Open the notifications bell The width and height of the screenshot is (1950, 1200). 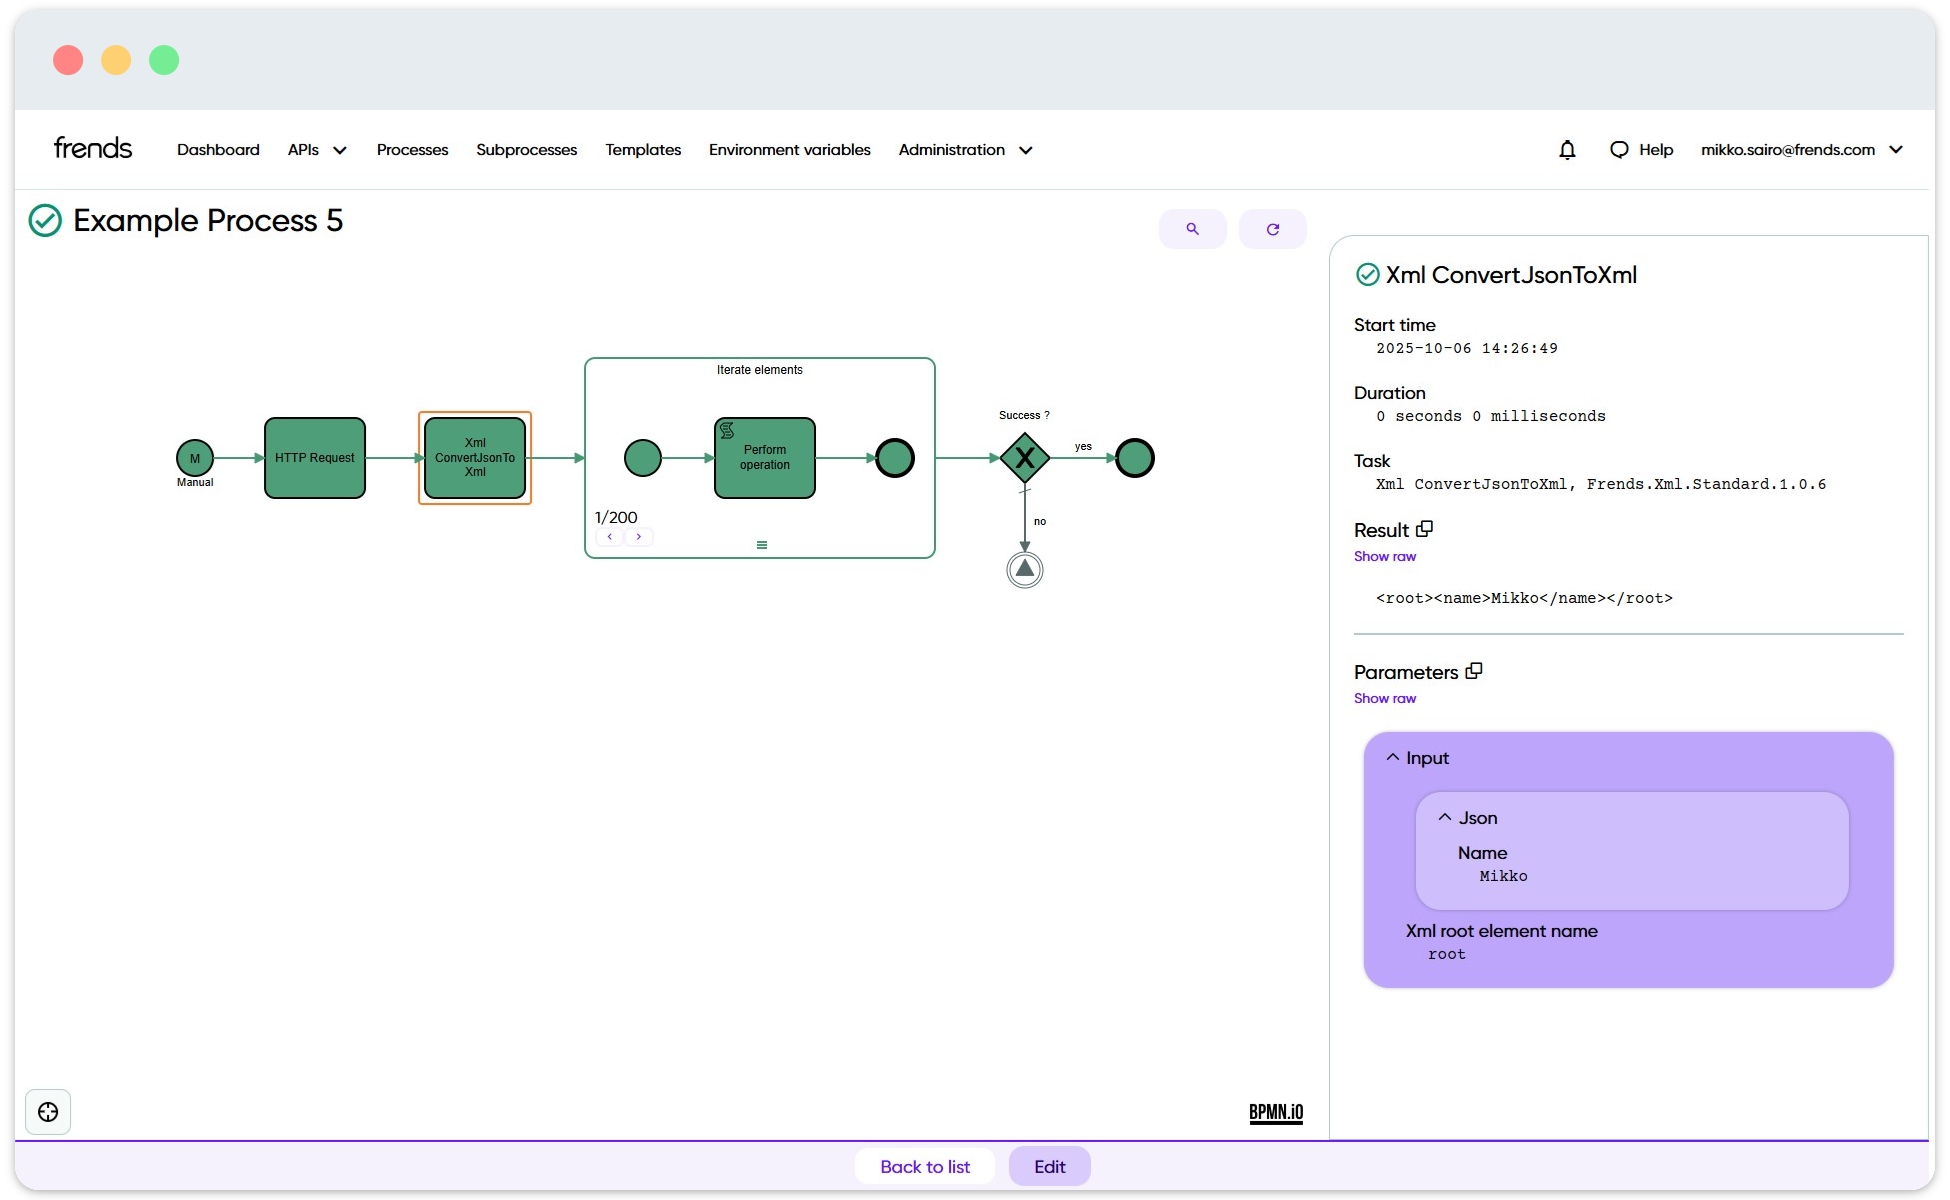(x=1567, y=150)
